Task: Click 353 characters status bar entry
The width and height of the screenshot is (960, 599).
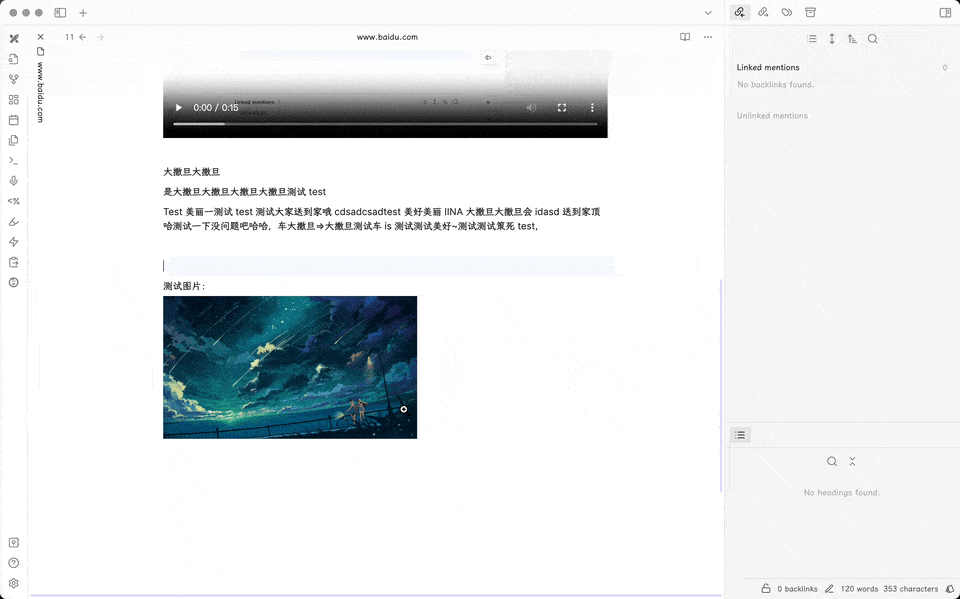Action: click(910, 589)
